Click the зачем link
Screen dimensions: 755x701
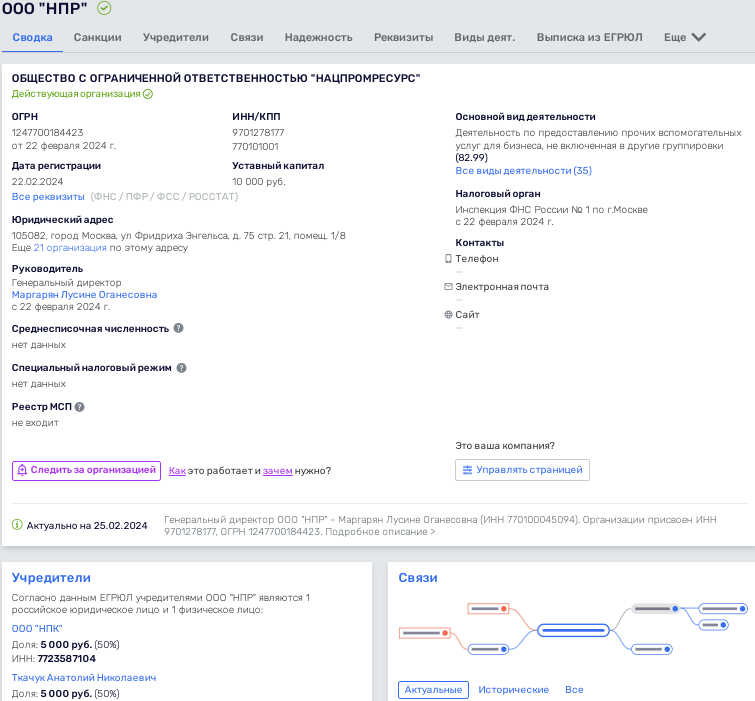pos(277,470)
